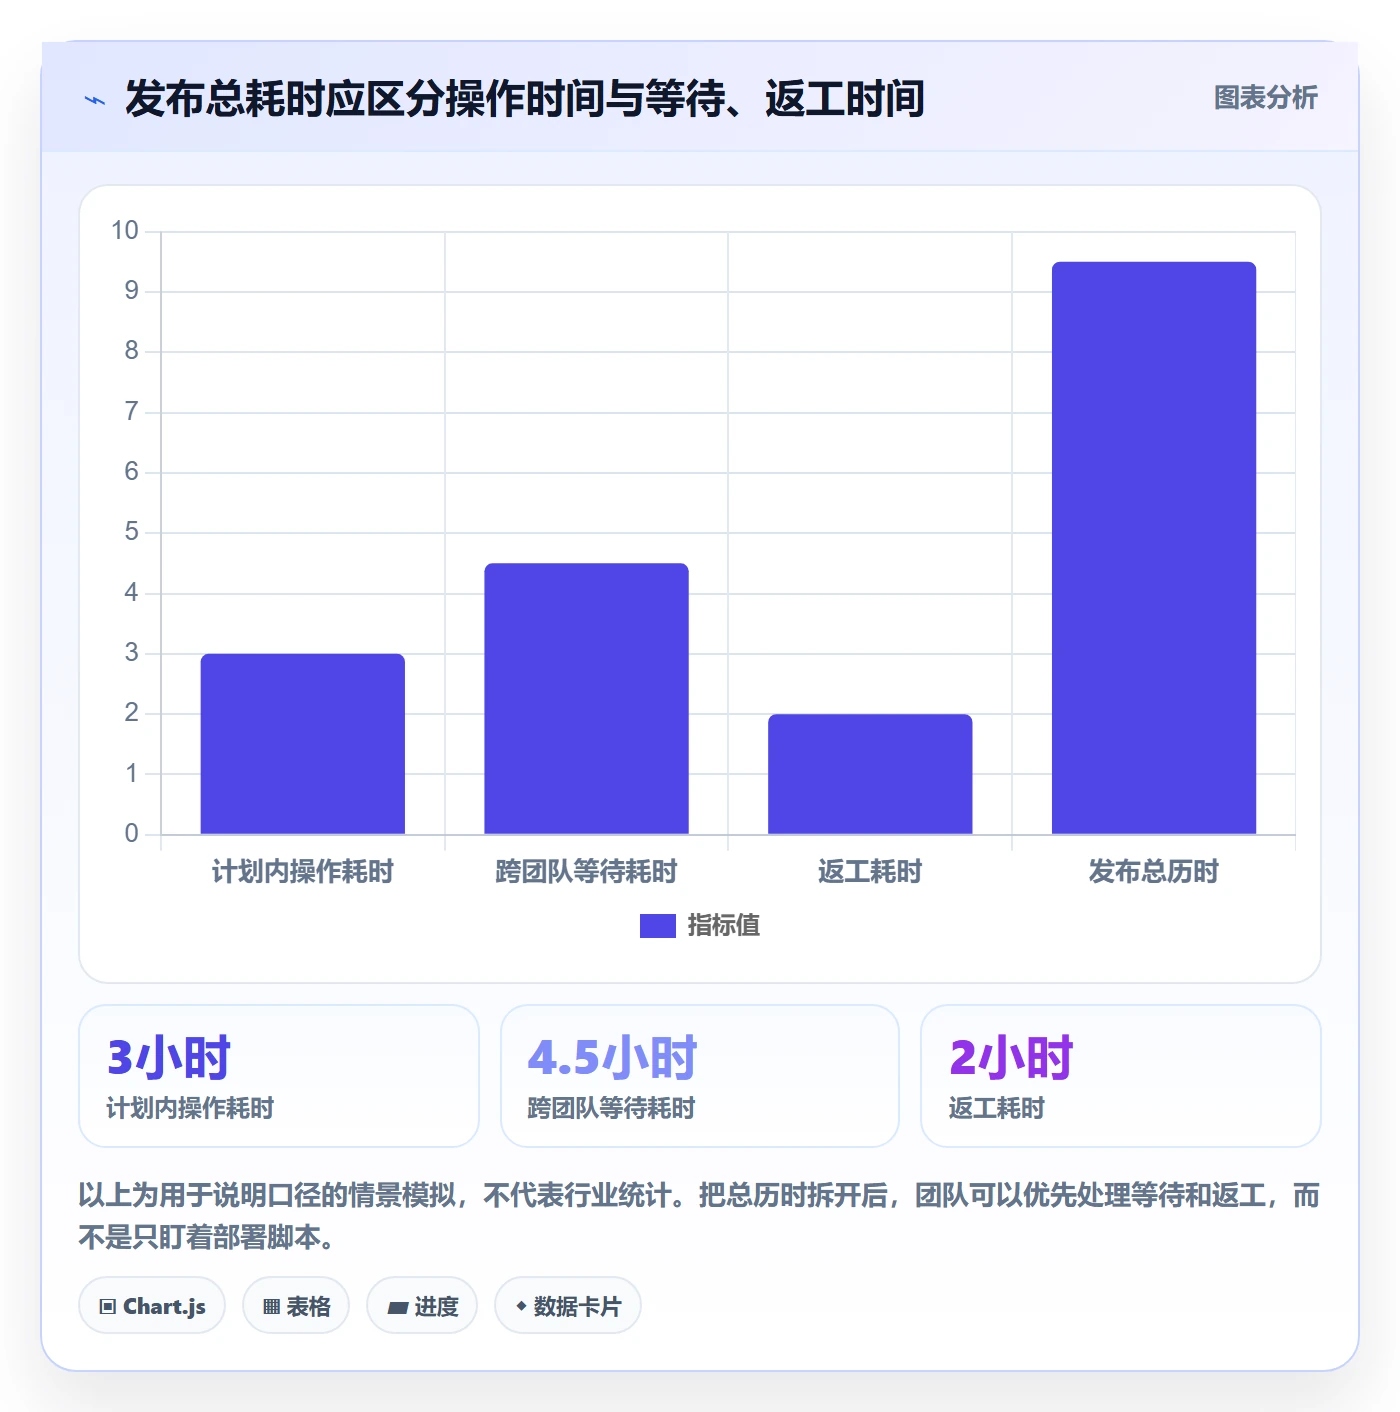
Task: Click the y-axis value 5
Action: 131,532
